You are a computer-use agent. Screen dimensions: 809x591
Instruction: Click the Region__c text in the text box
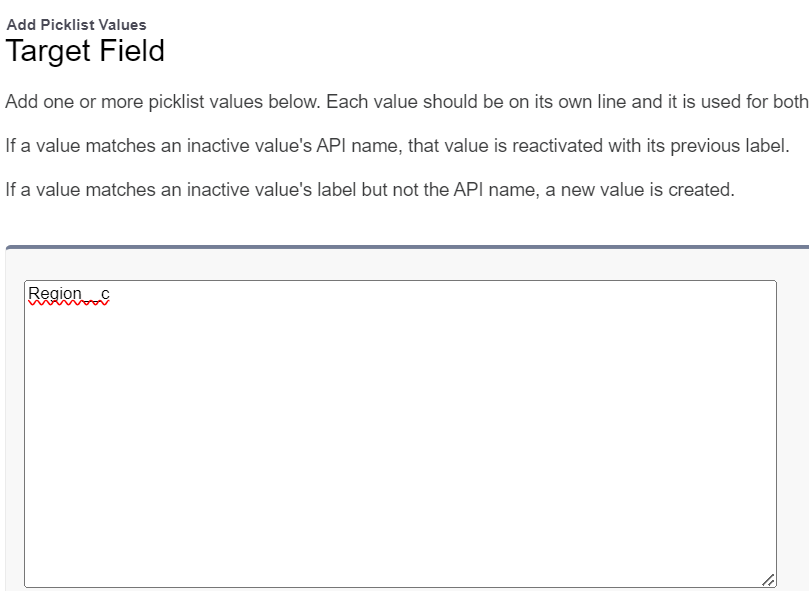[68, 294]
